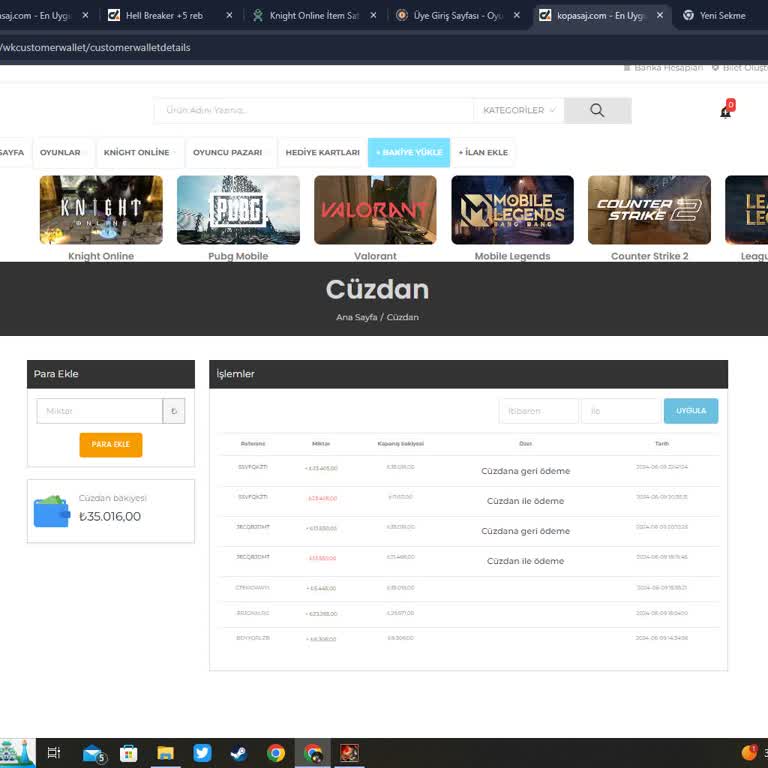768x768 pixels.
Task: Click the browser address bar URL
Action: 95,48
